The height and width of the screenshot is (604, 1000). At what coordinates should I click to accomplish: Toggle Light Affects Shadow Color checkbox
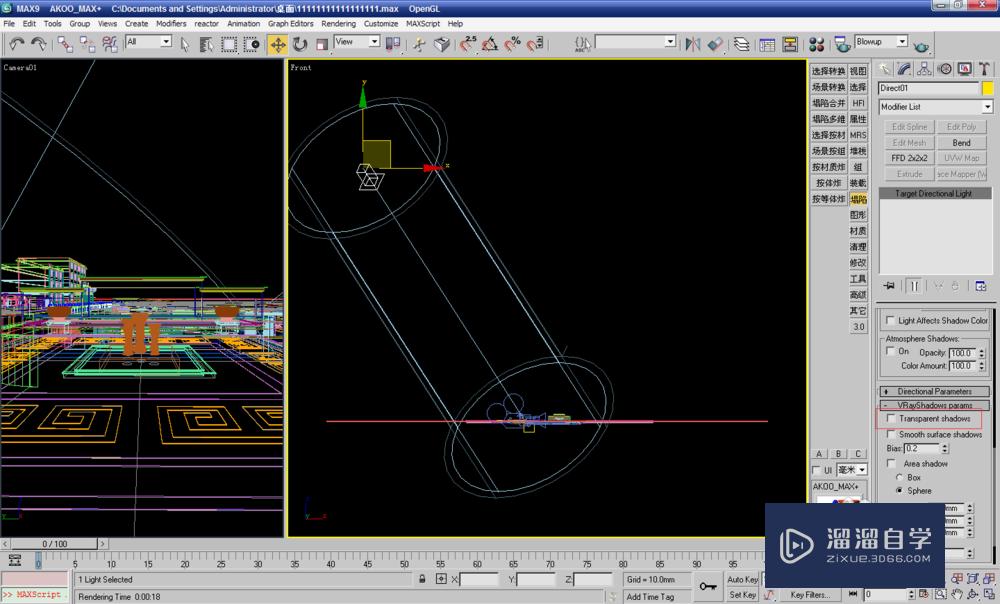click(892, 321)
